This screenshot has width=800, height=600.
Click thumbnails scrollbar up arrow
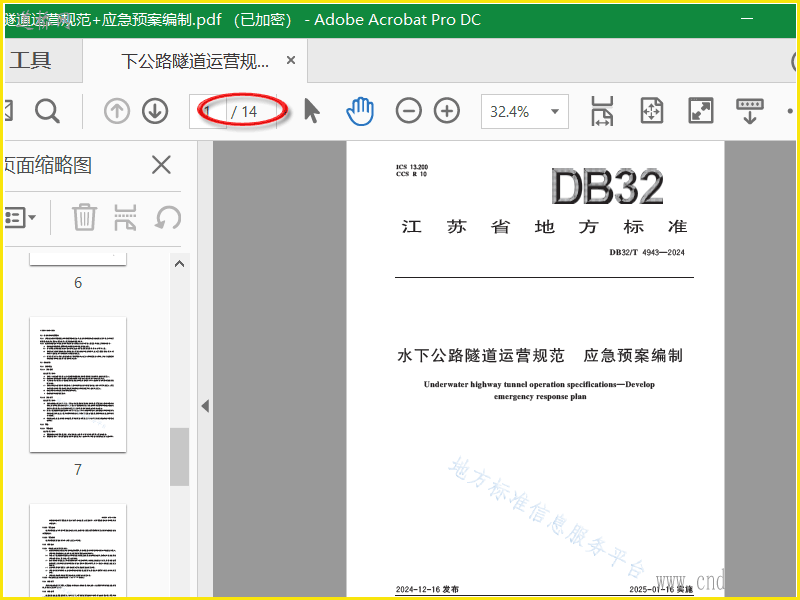point(180,264)
